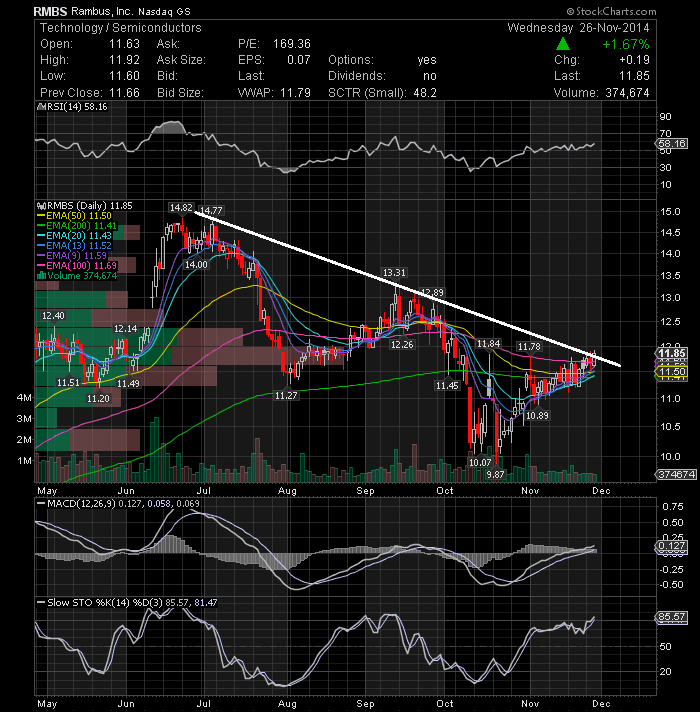
Task: Click the 9.87 lowest price annotation
Action: click(495, 475)
